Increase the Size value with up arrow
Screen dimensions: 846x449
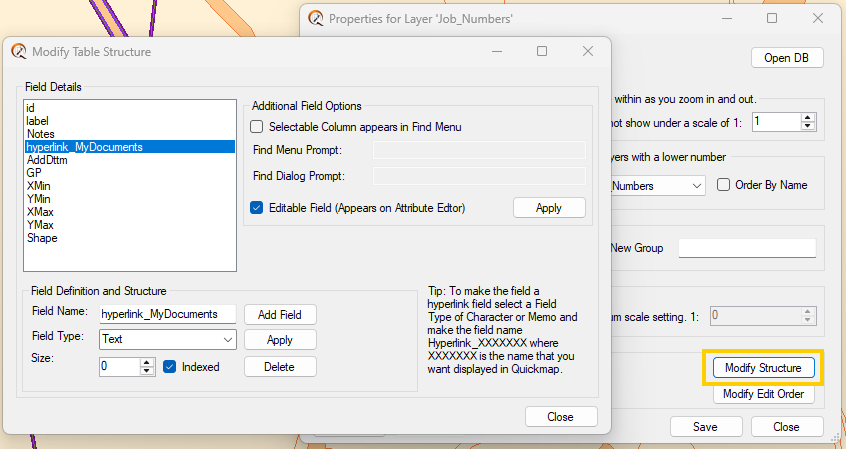(x=147, y=362)
